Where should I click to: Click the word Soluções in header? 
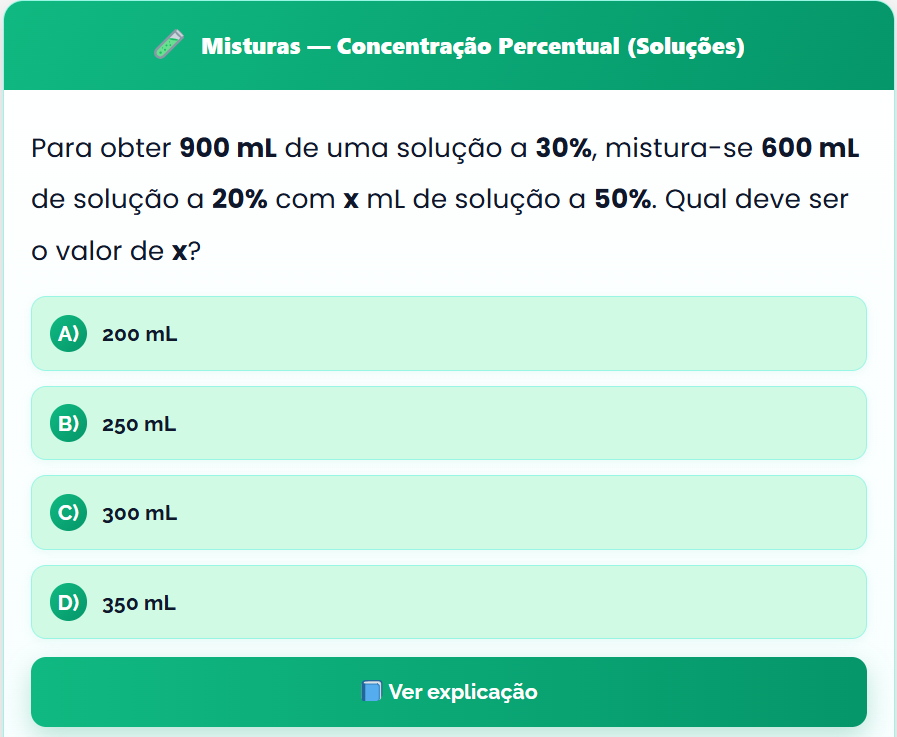click(685, 47)
